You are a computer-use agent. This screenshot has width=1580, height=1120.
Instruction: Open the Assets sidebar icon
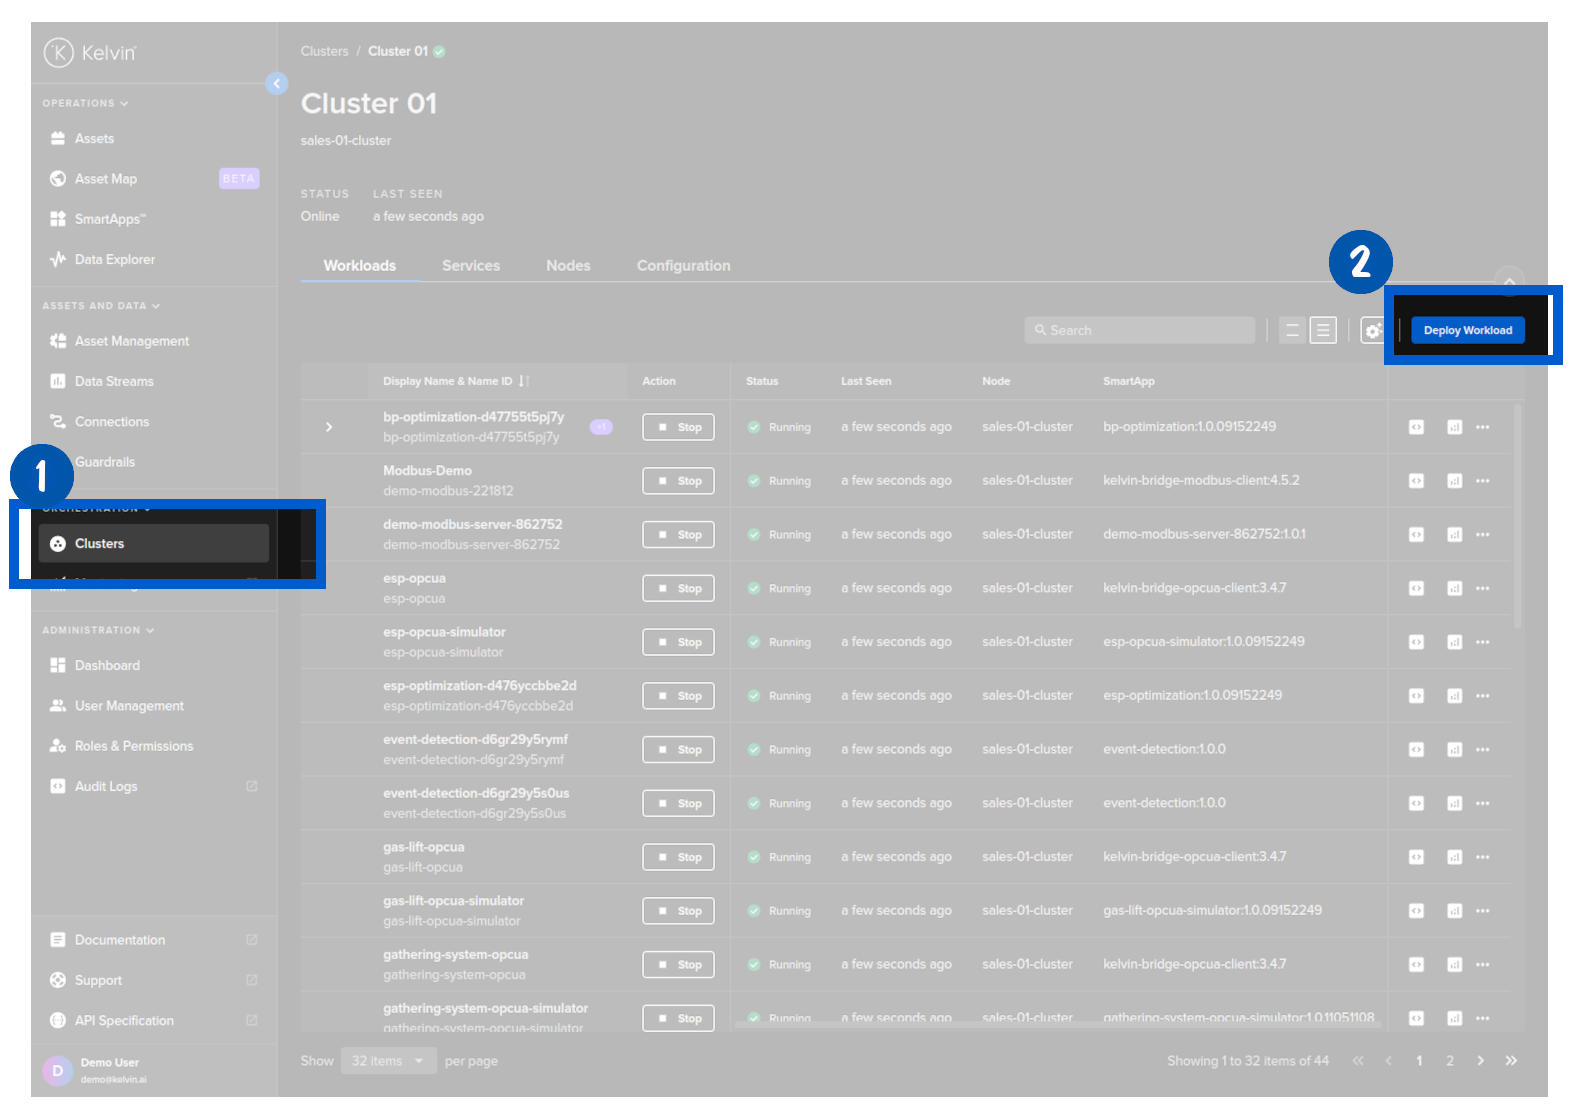point(58,139)
